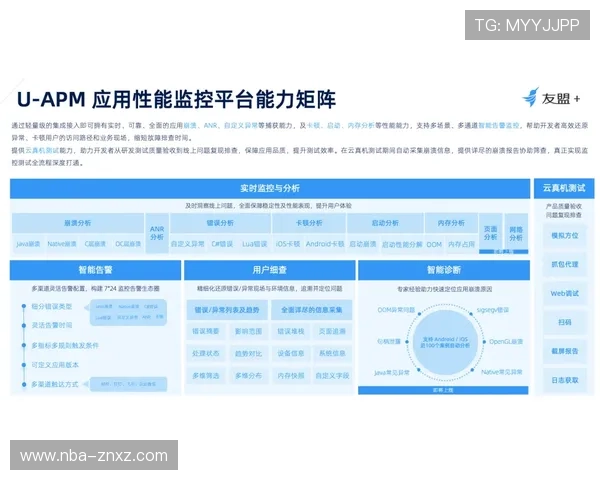The width and height of the screenshot is (600, 480).
Task: Click the 网络分析 box
Action: (516, 233)
